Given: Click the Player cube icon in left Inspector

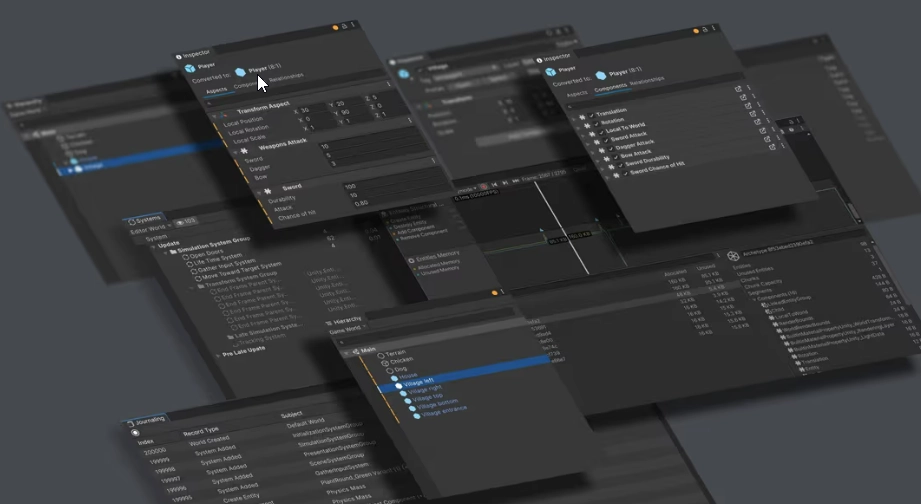Looking at the screenshot, I should 190,68.
